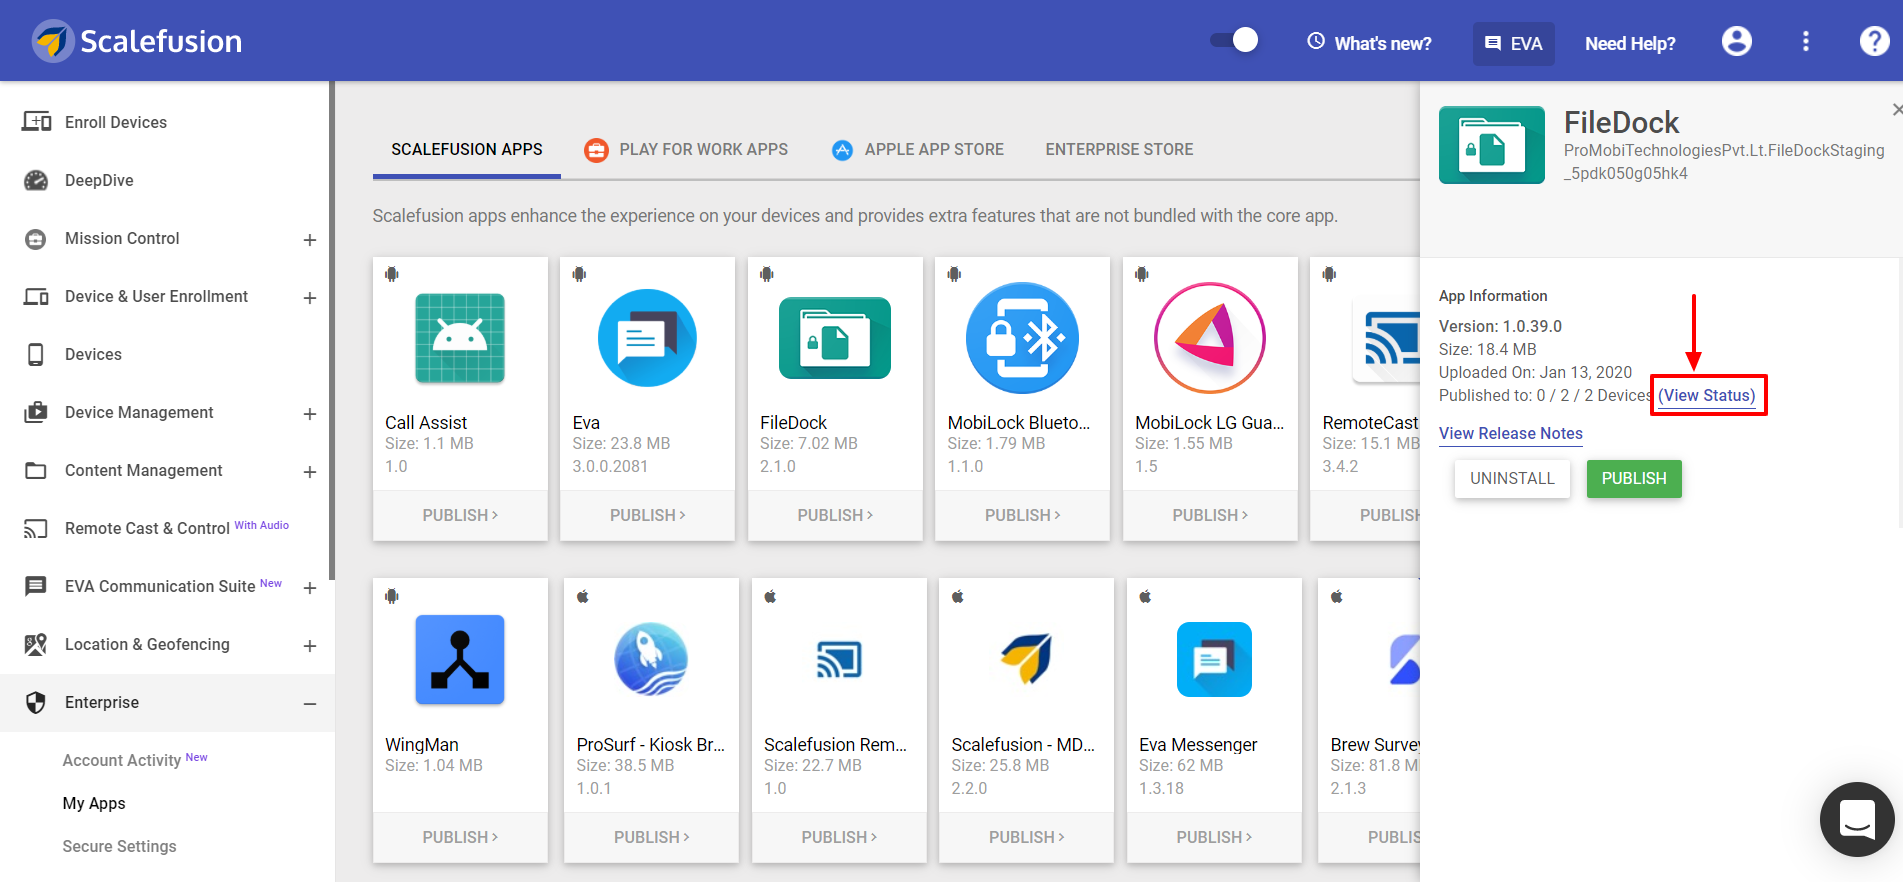The image size is (1903, 882).
Task: Close the FileDock details panel
Action: (1896, 109)
